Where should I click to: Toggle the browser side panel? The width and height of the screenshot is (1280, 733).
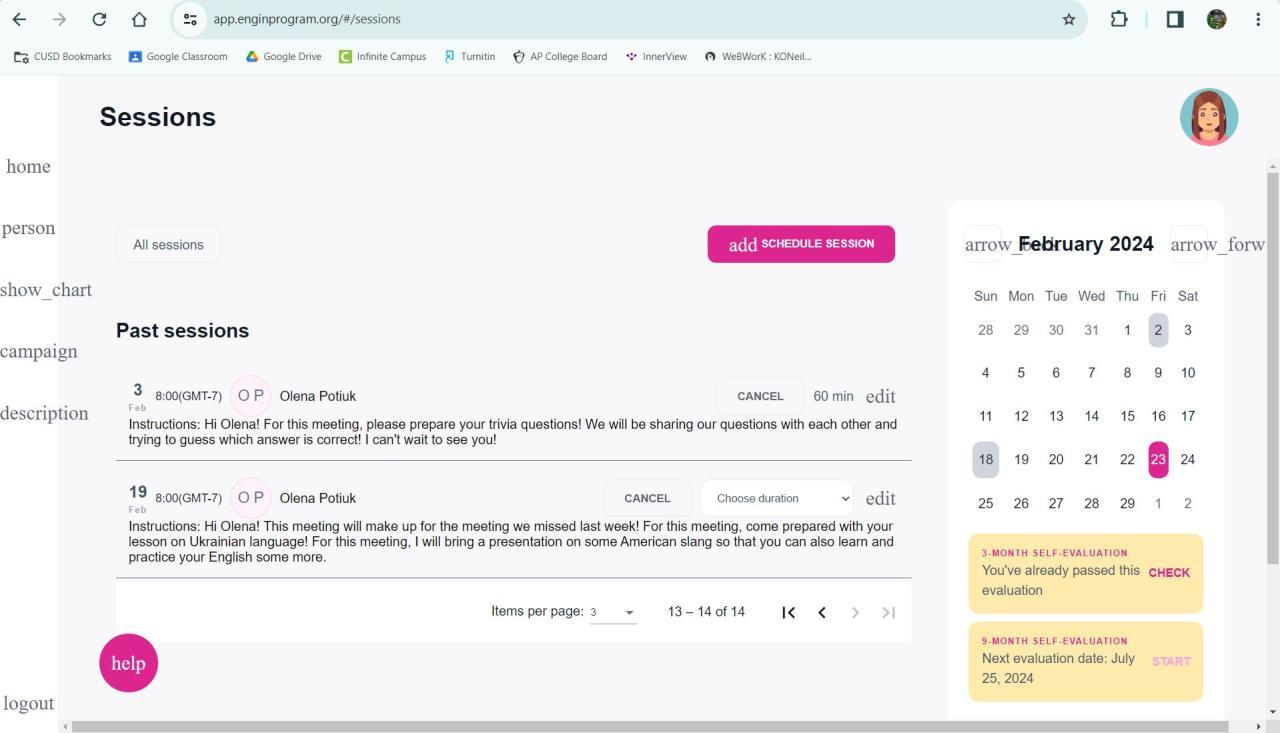1175,19
